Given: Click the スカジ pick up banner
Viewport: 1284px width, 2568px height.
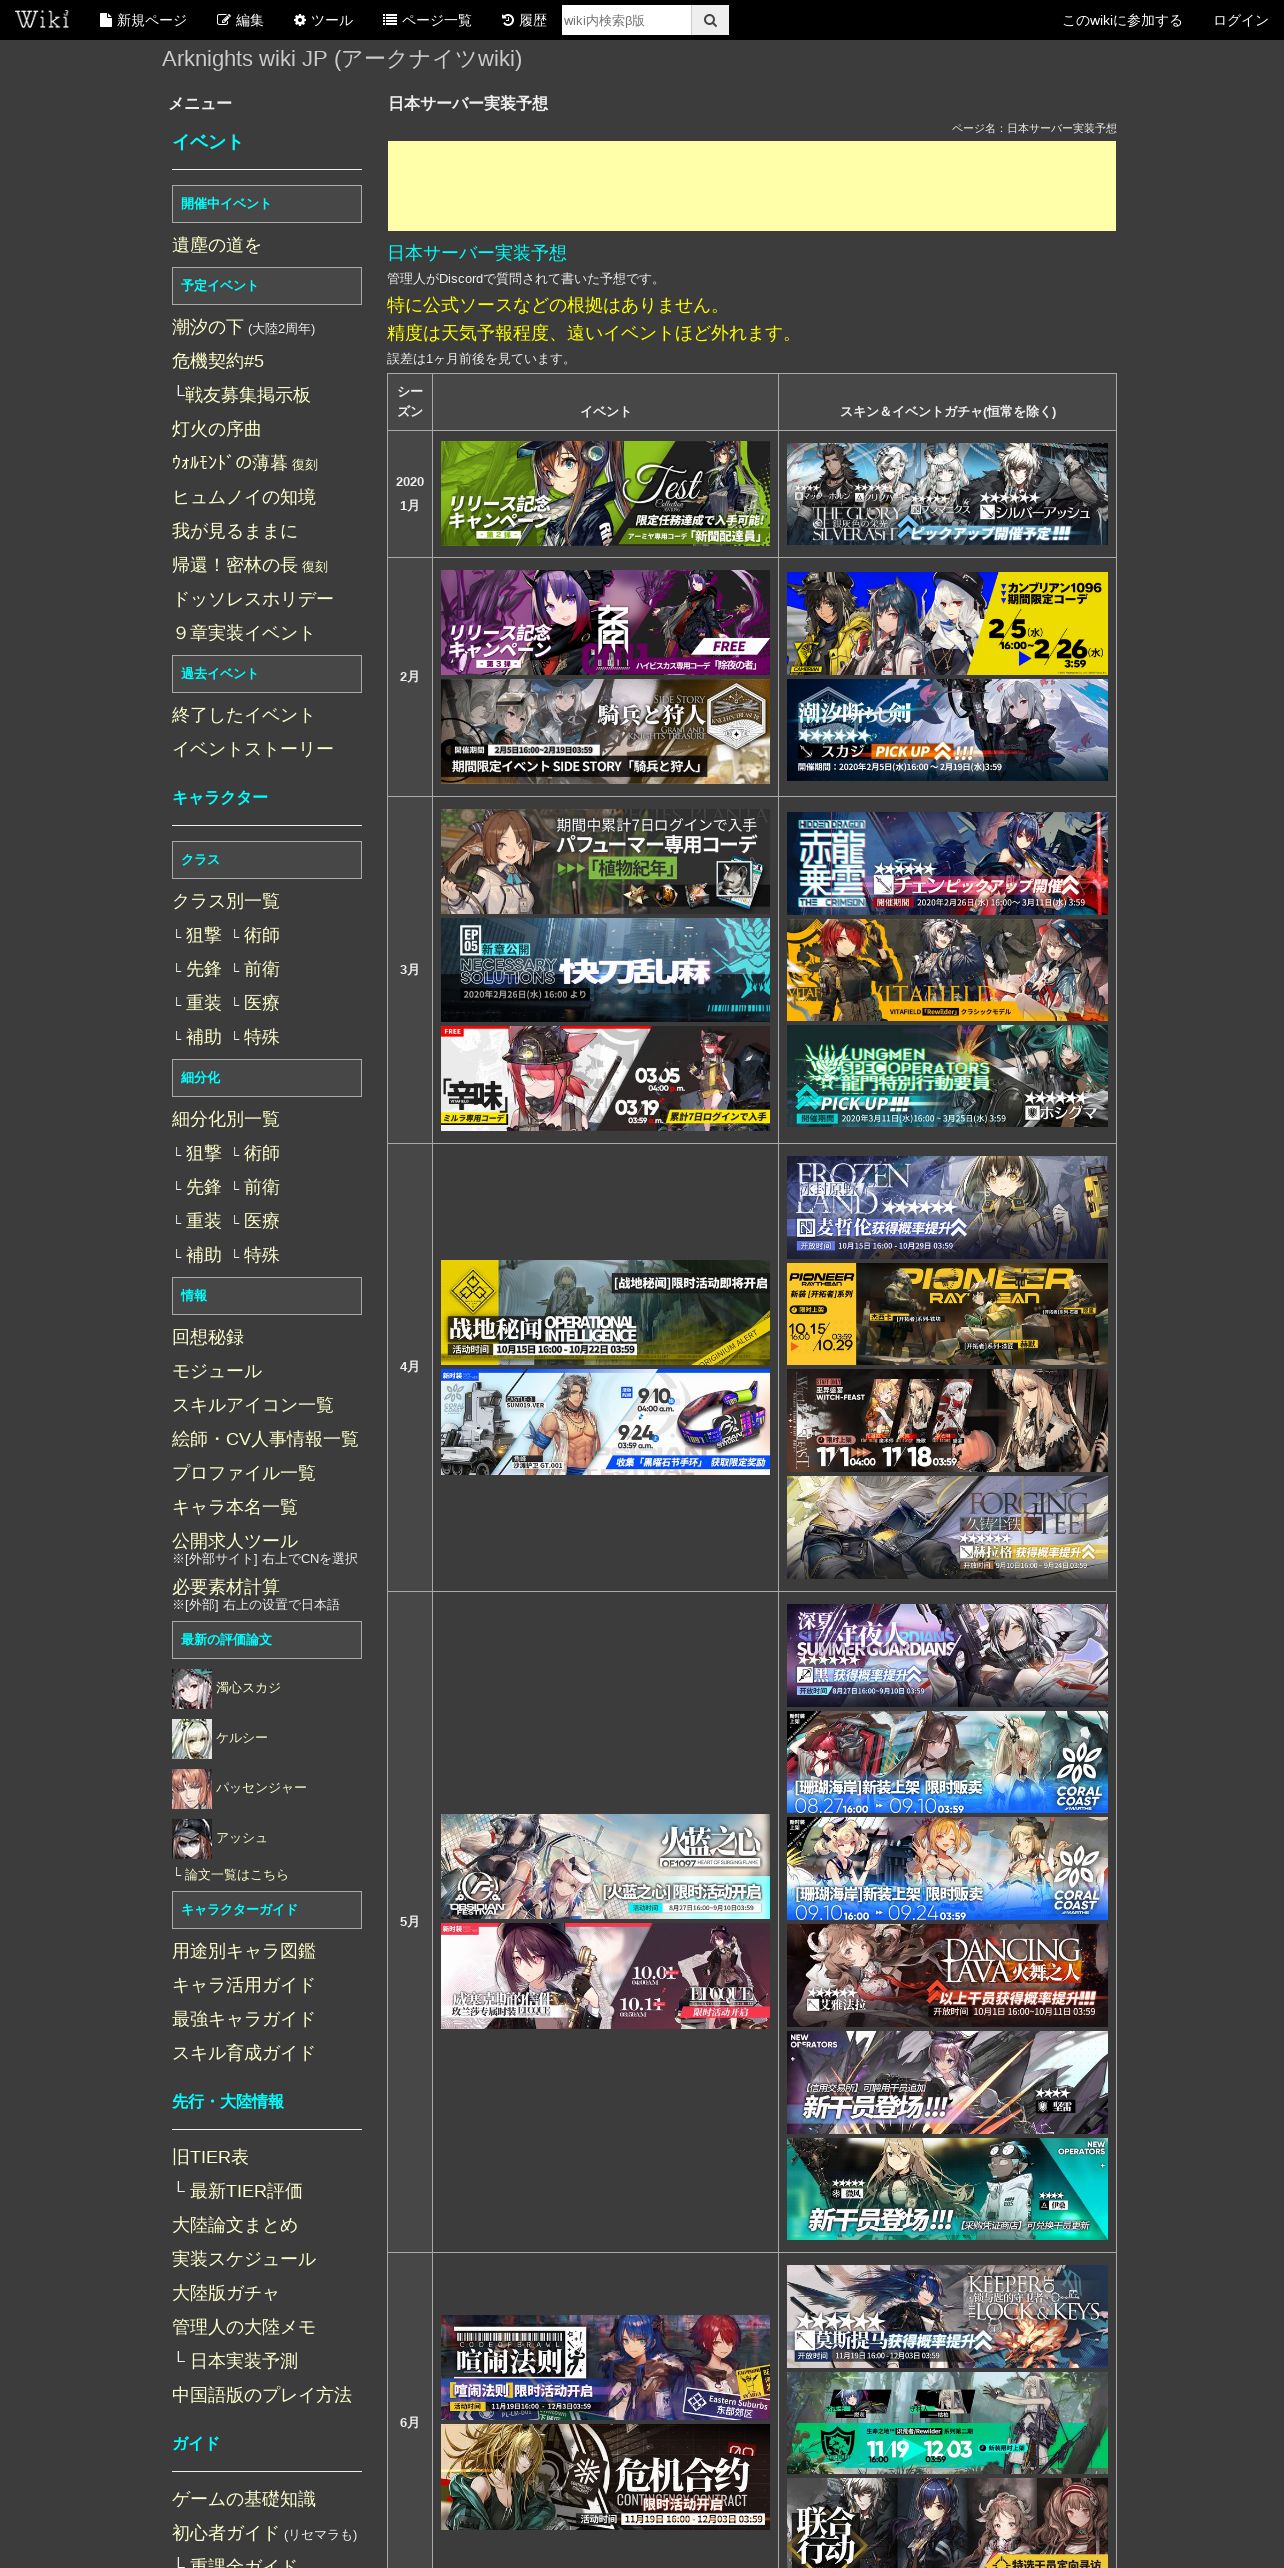Looking at the screenshot, I should click(x=947, y=730).
